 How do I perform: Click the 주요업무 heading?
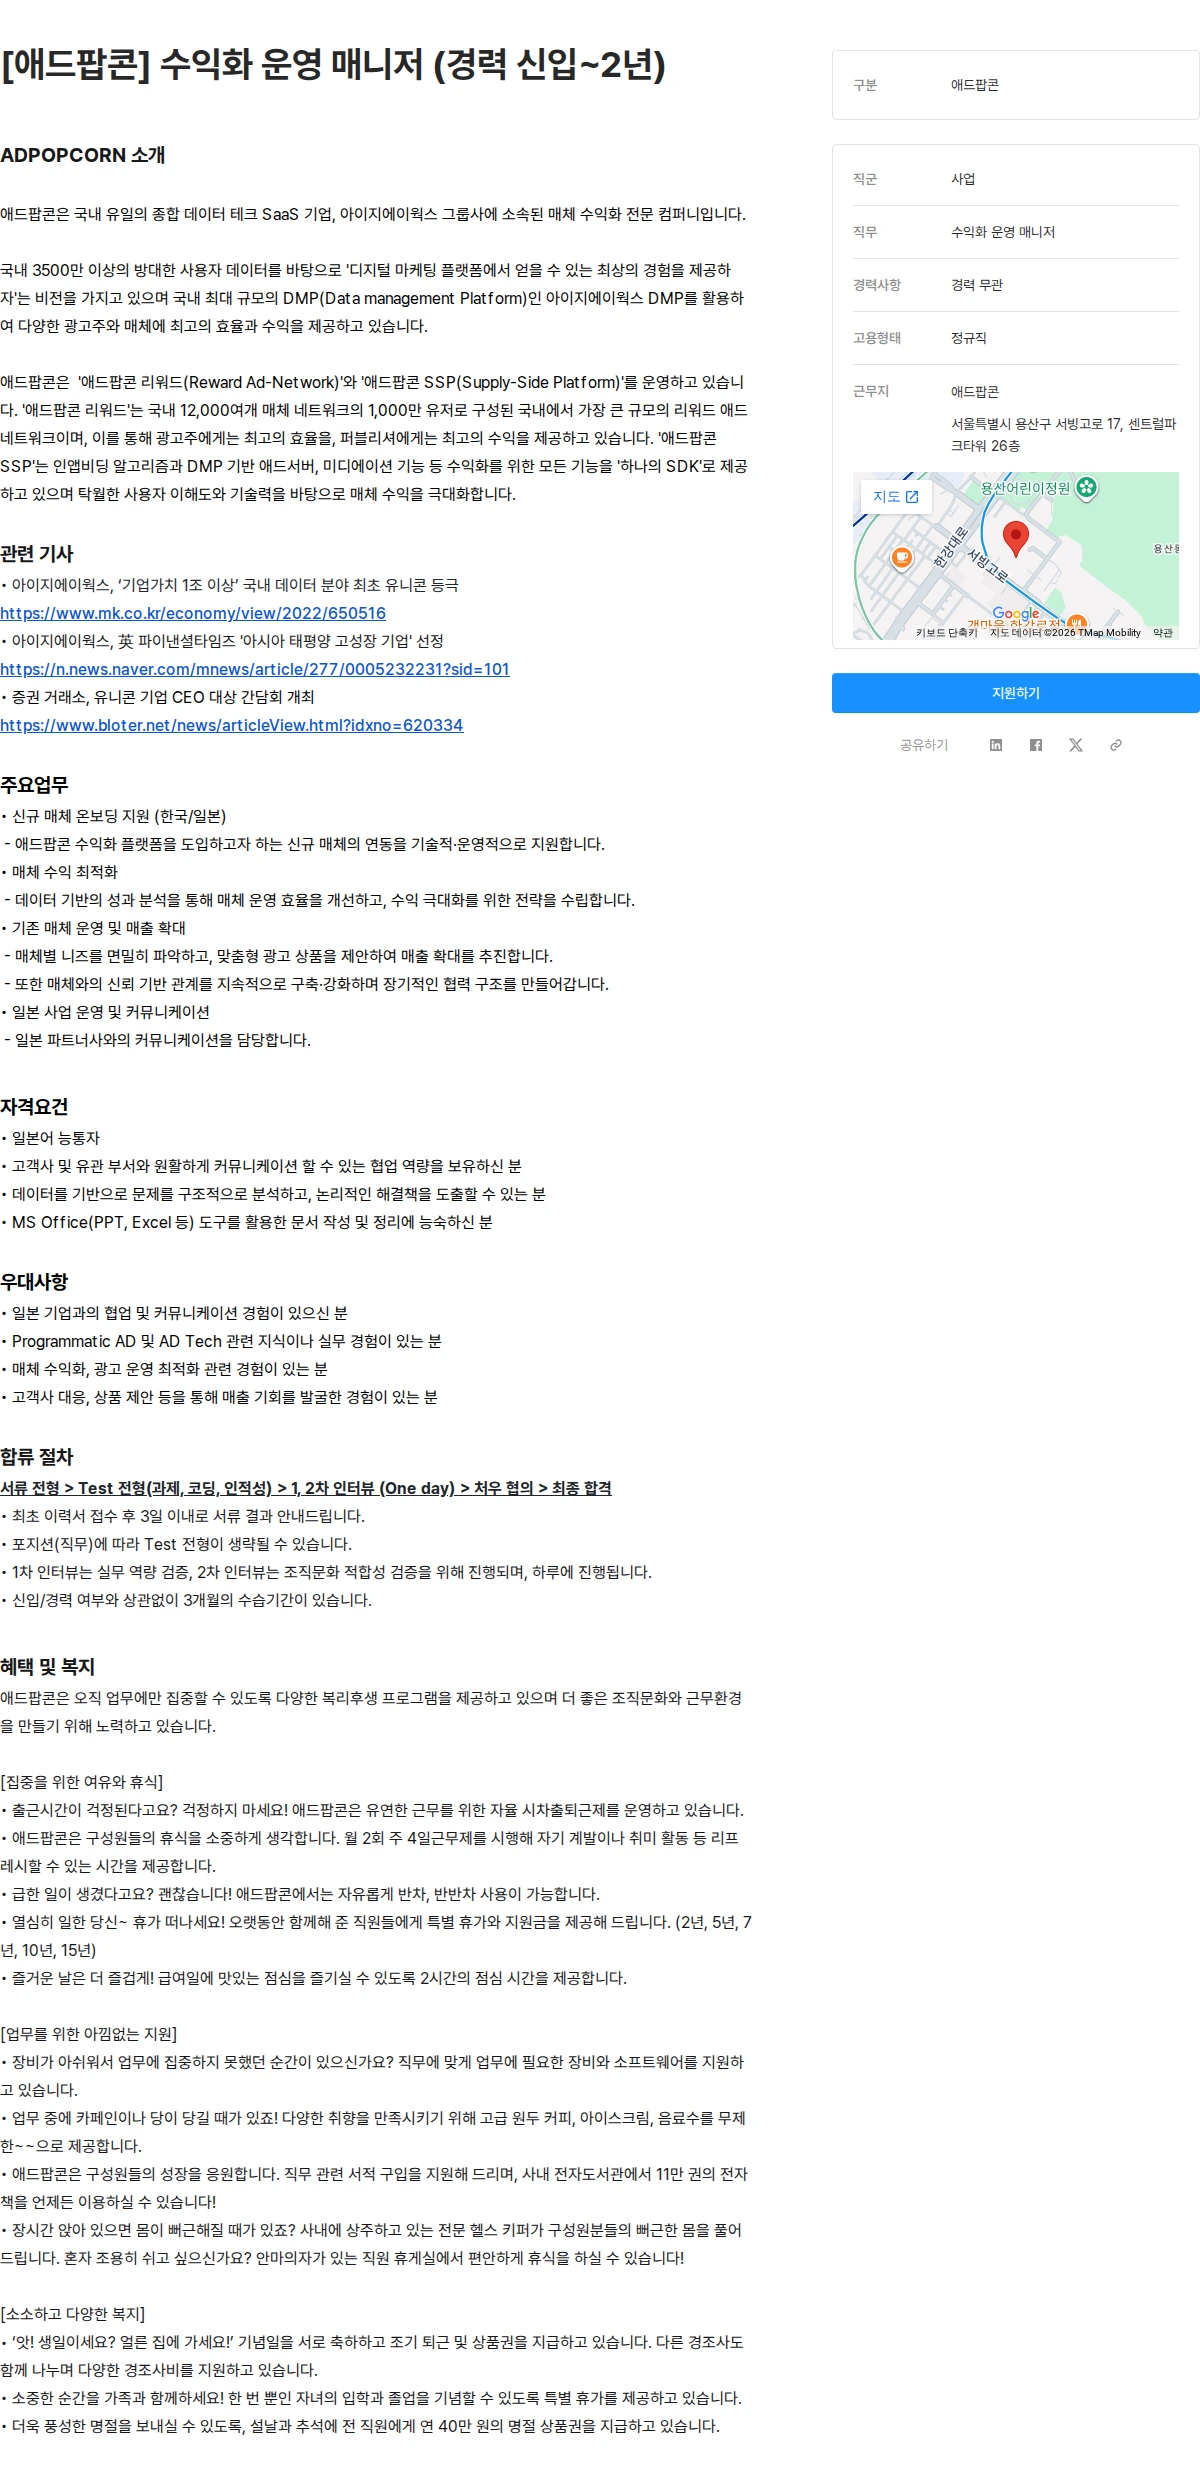tap(34, 785)
